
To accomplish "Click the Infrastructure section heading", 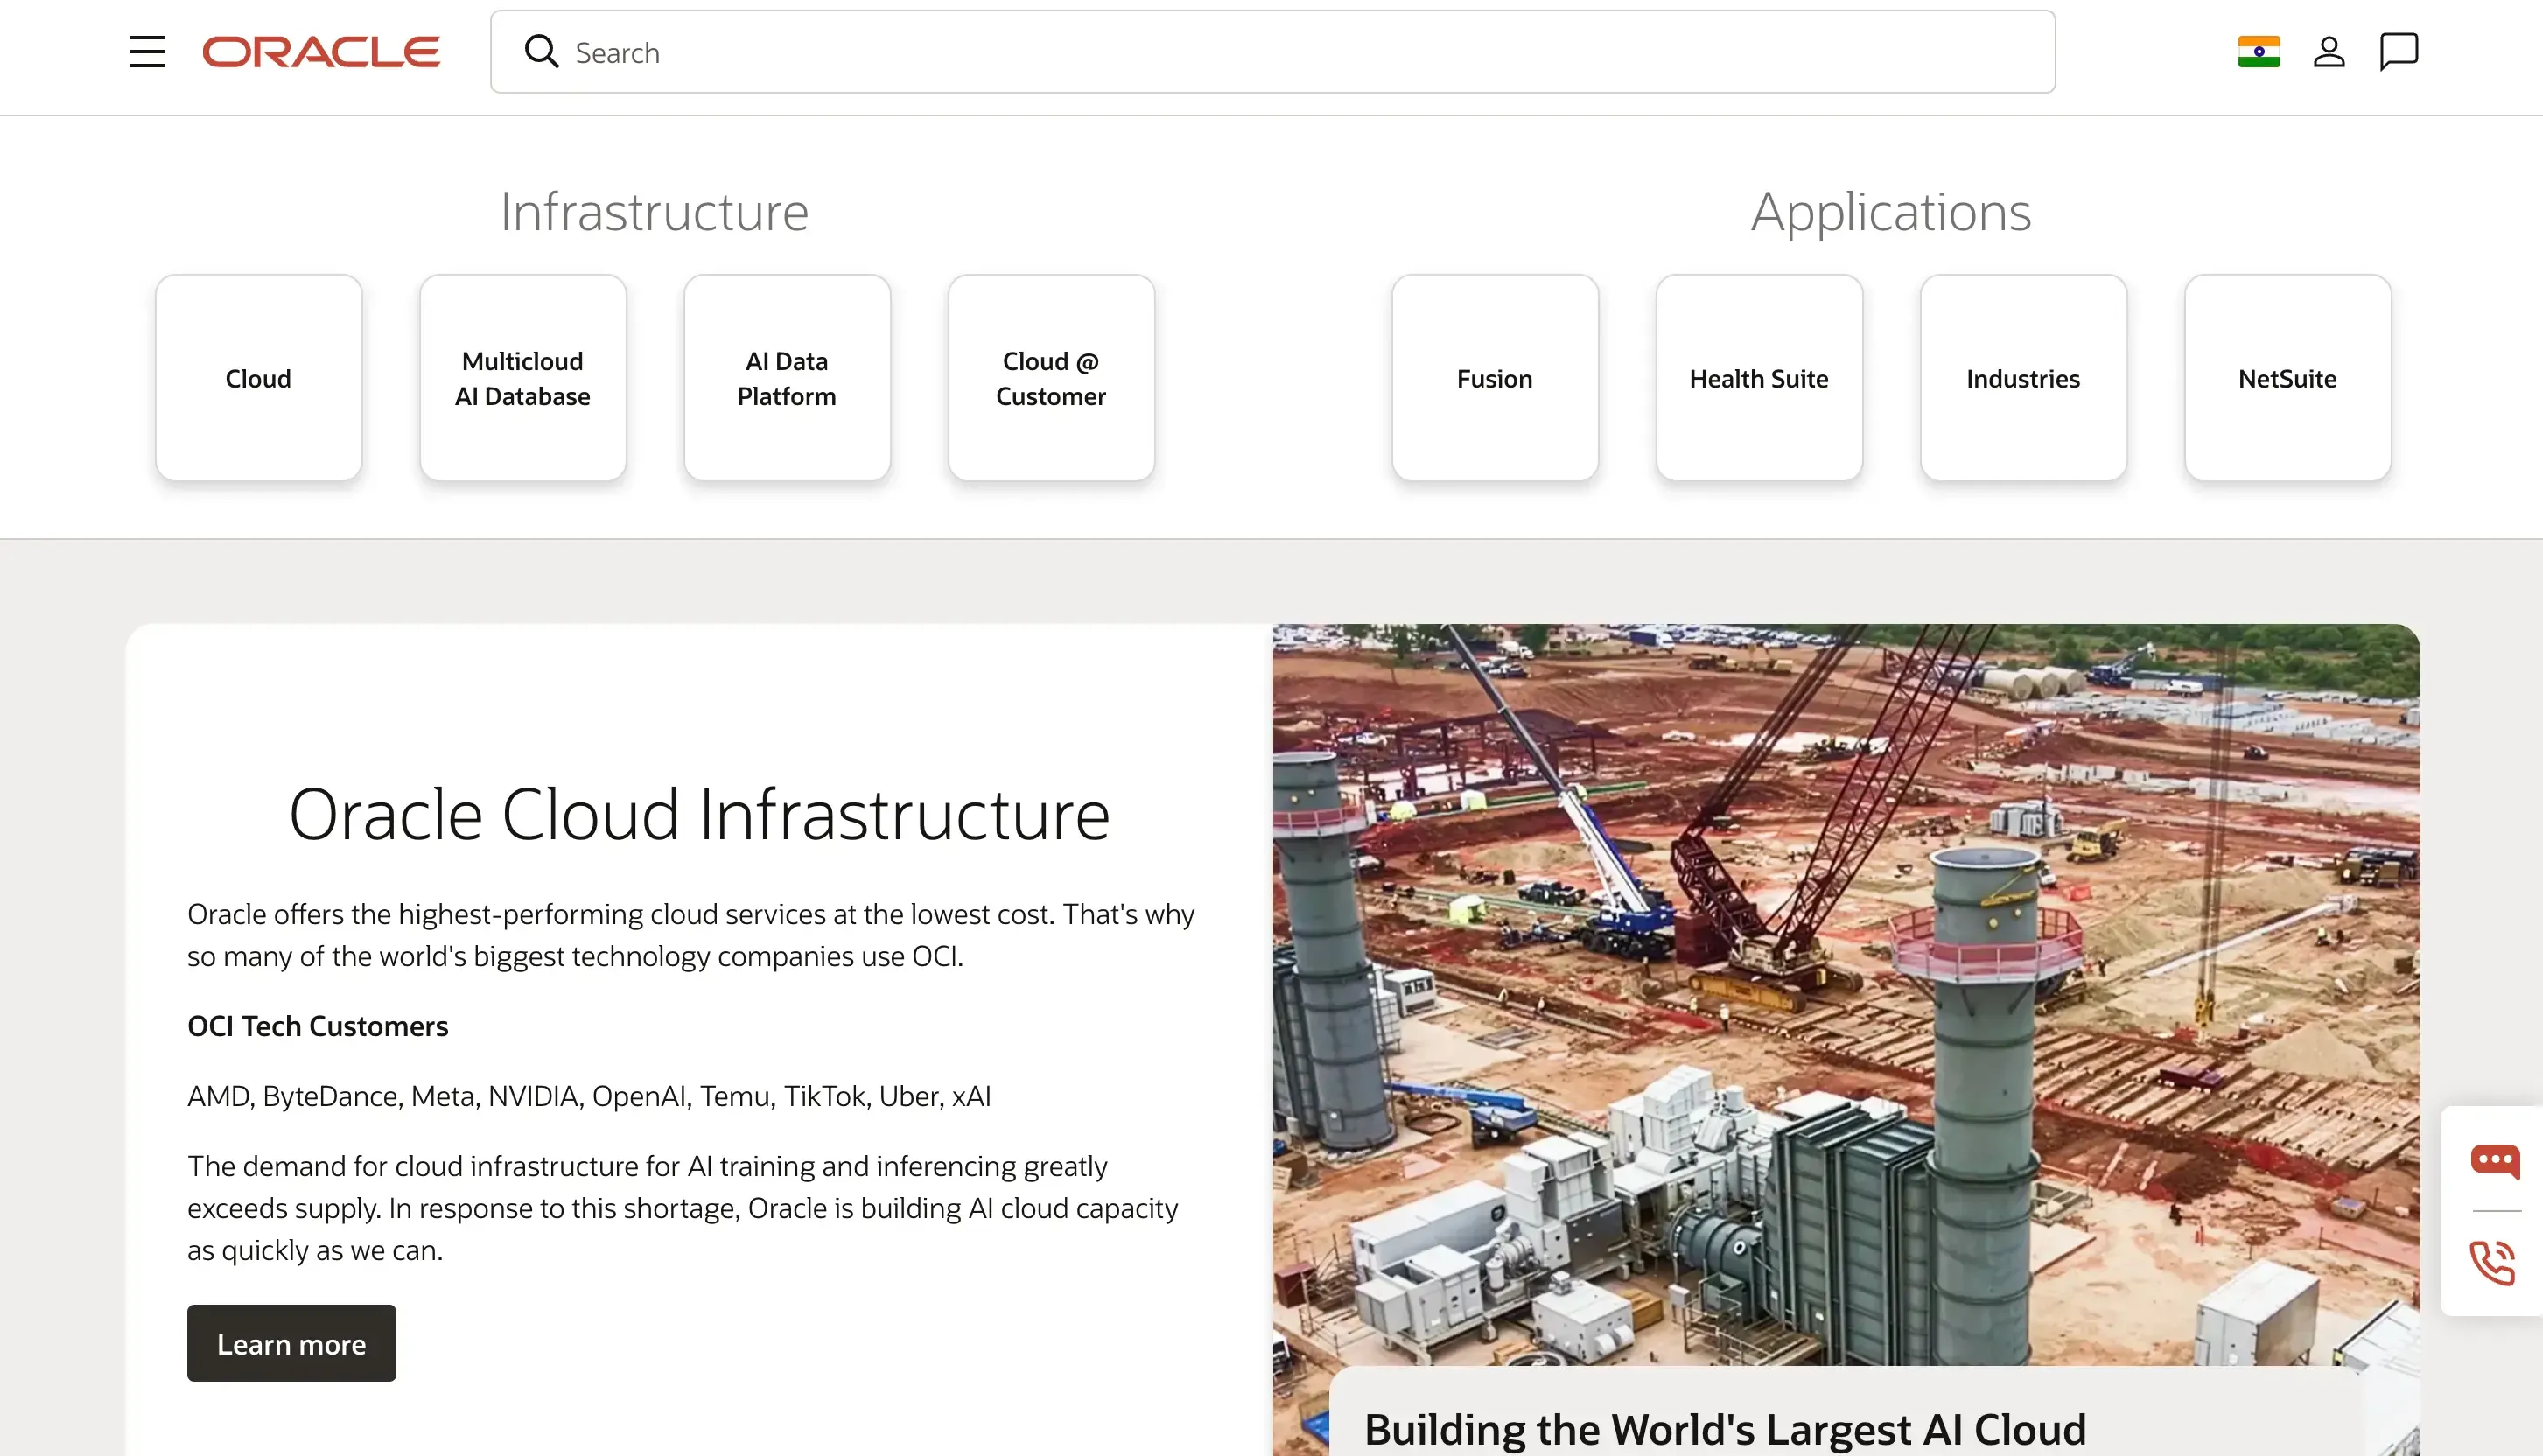I will click(x=654, y=212).
